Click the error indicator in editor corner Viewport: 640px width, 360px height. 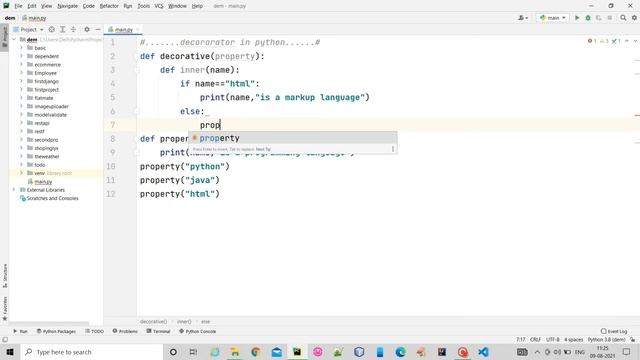coord(592,41)
